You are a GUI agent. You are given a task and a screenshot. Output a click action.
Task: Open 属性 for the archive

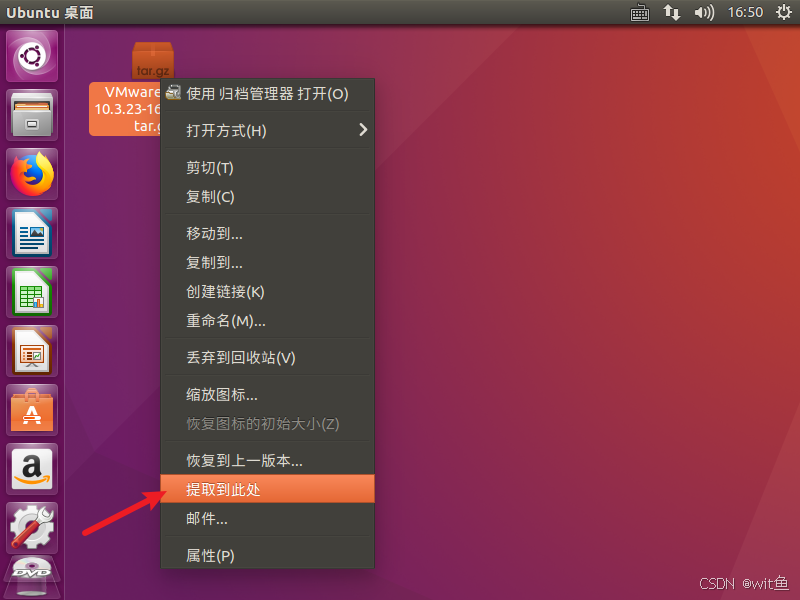[x=267, y=556]
